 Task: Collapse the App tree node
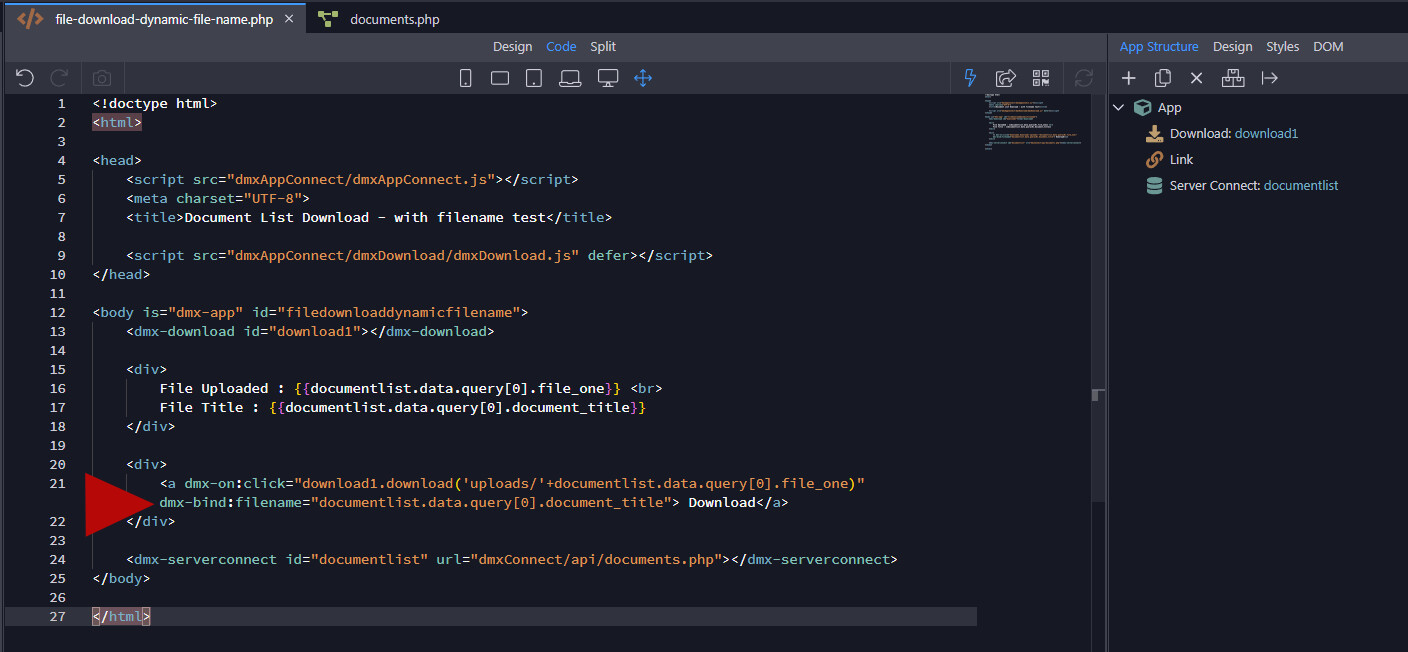click(1119, 108)
